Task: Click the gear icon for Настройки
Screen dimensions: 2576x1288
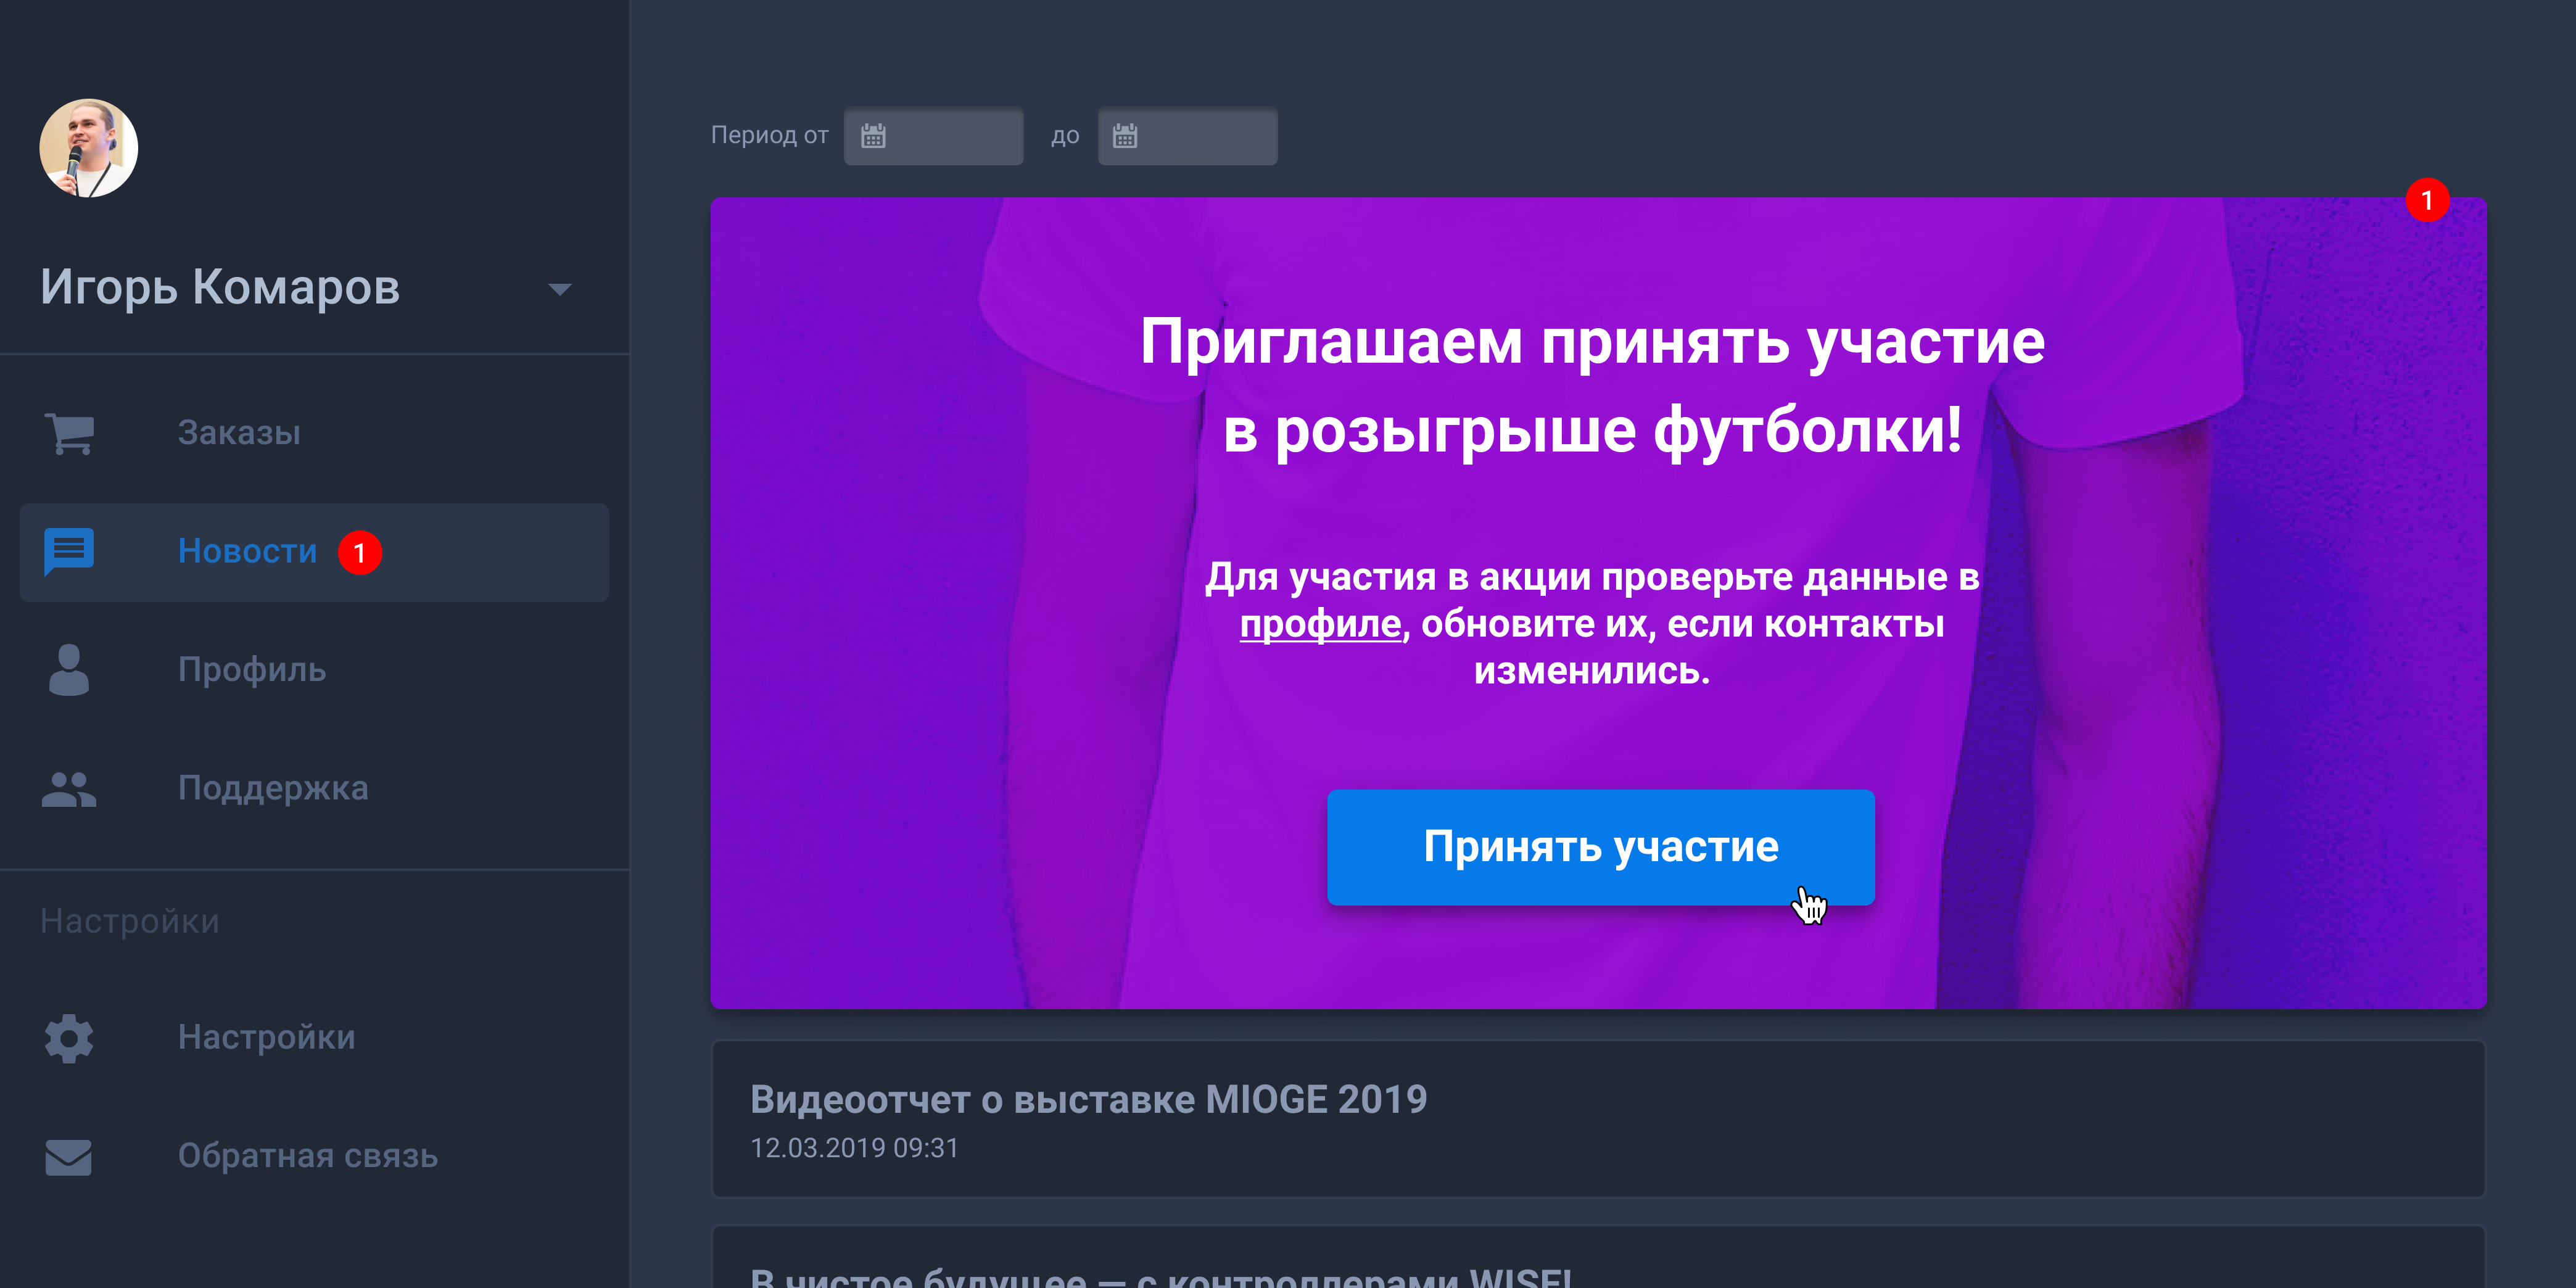Action: coord(69,1038)
